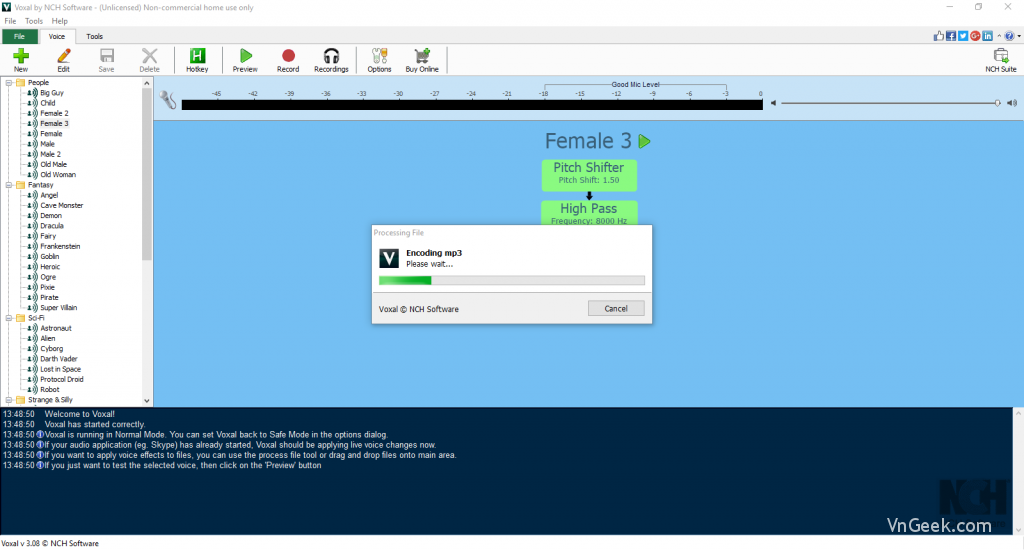Open the Tools menu in menu bar
The image size is (1024, 550).
34,21
